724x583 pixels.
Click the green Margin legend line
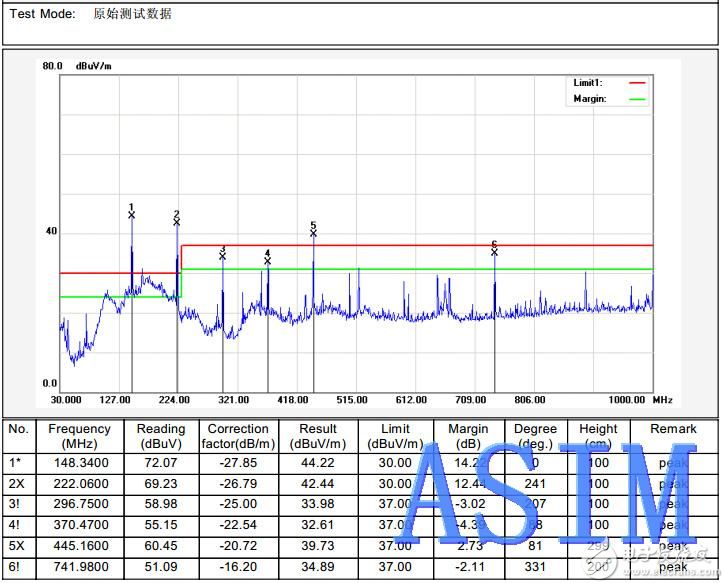637,99
